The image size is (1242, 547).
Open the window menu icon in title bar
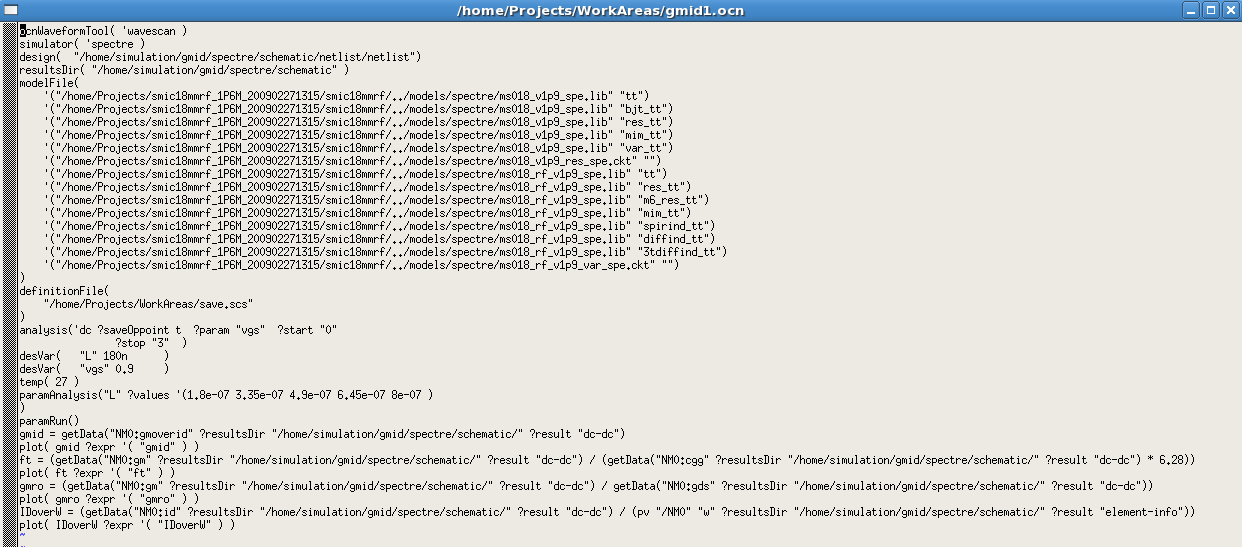coord(9,10)
